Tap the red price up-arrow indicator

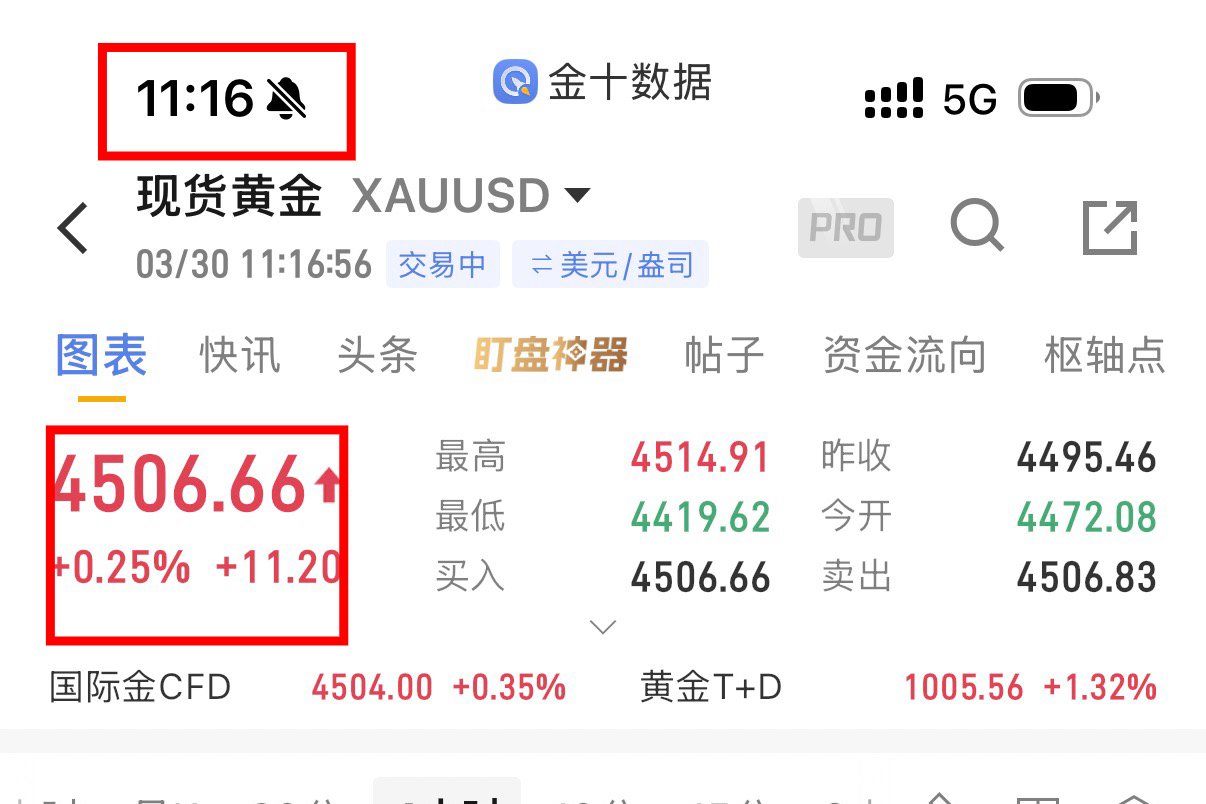[x=328, y=486]
